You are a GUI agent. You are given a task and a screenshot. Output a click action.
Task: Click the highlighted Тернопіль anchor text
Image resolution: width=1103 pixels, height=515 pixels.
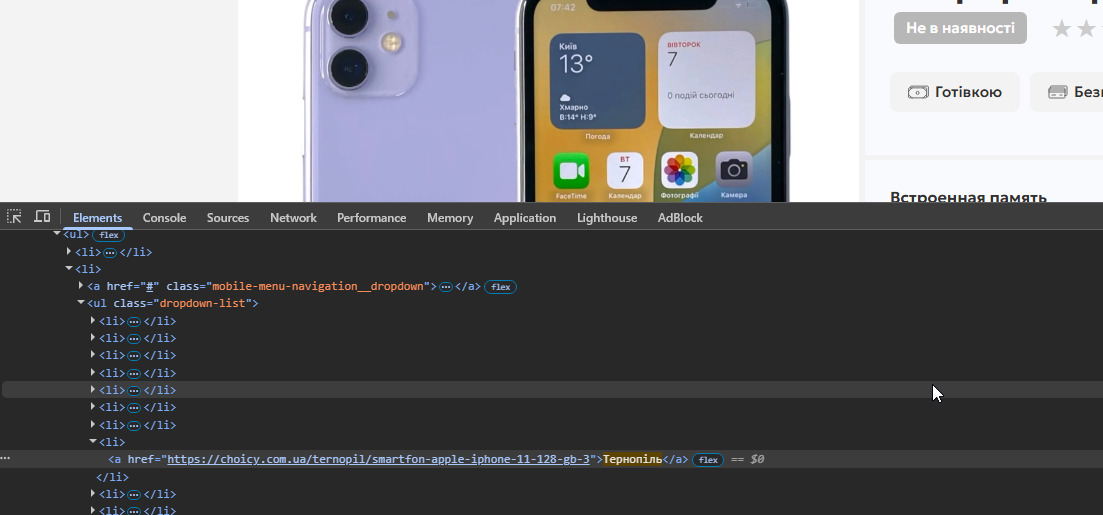tap(632, 459)
